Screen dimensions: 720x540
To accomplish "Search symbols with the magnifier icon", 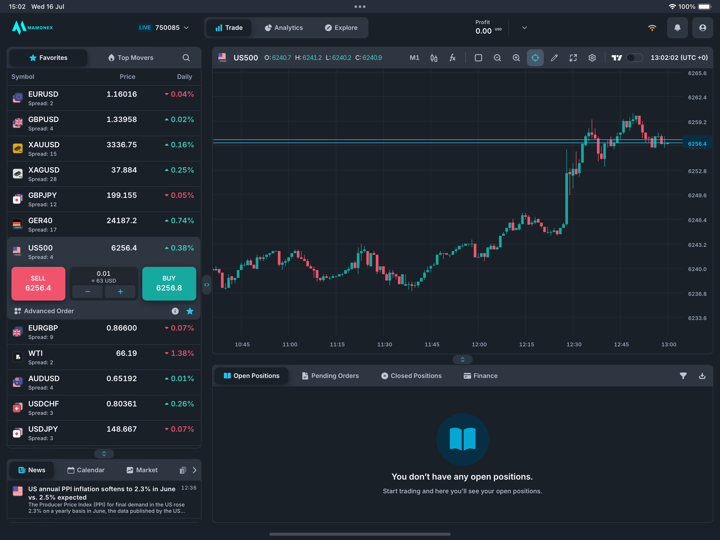I will (x=186, y=58).
